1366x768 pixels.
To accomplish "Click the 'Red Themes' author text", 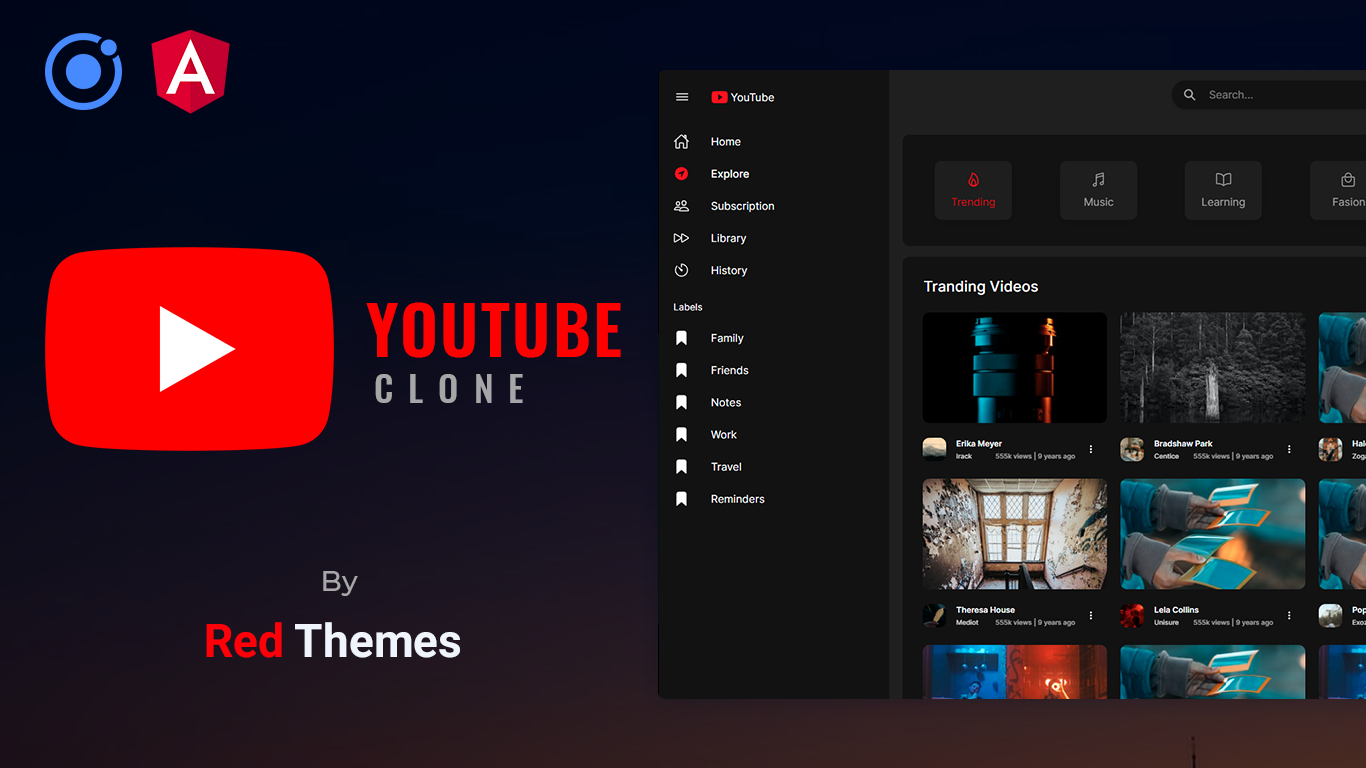I will click(333, 641).
